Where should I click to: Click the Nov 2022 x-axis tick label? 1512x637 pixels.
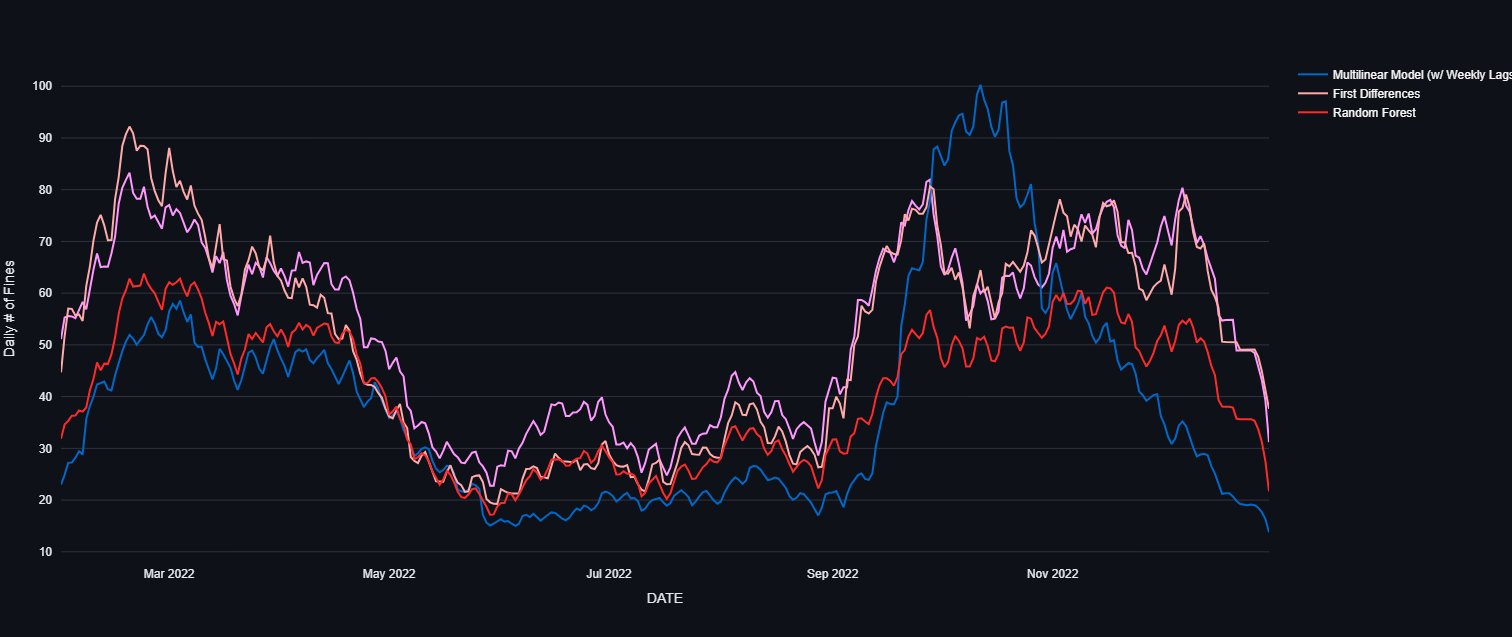1052,574
